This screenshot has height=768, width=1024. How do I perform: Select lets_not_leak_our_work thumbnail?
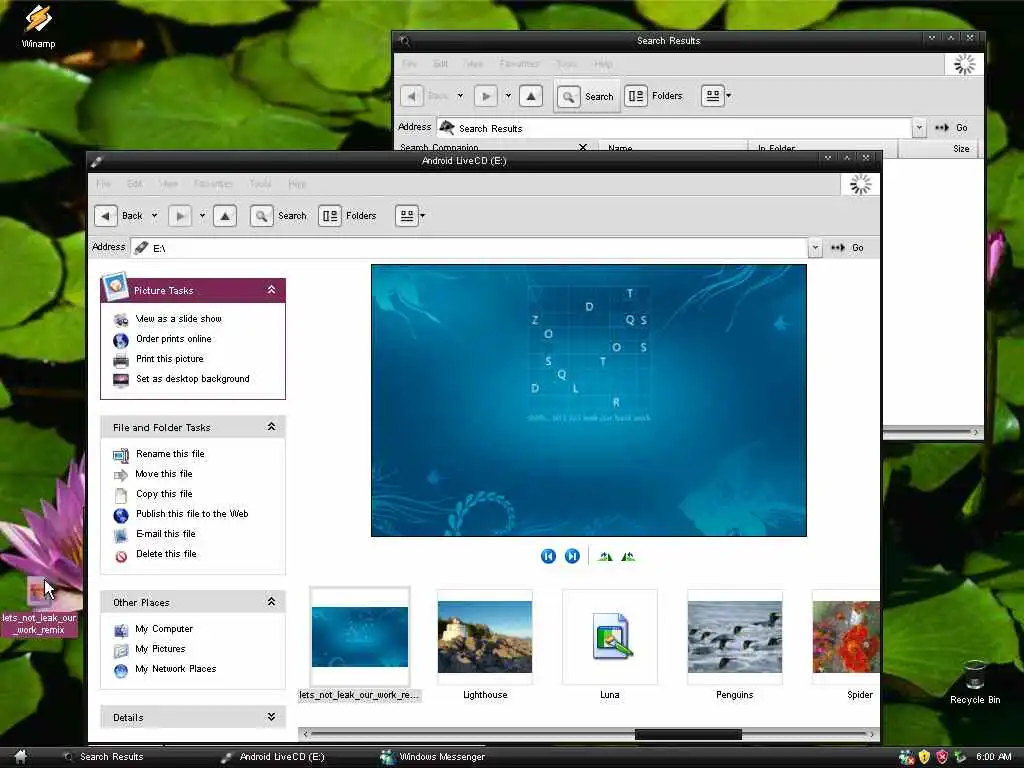click(360, 644)
